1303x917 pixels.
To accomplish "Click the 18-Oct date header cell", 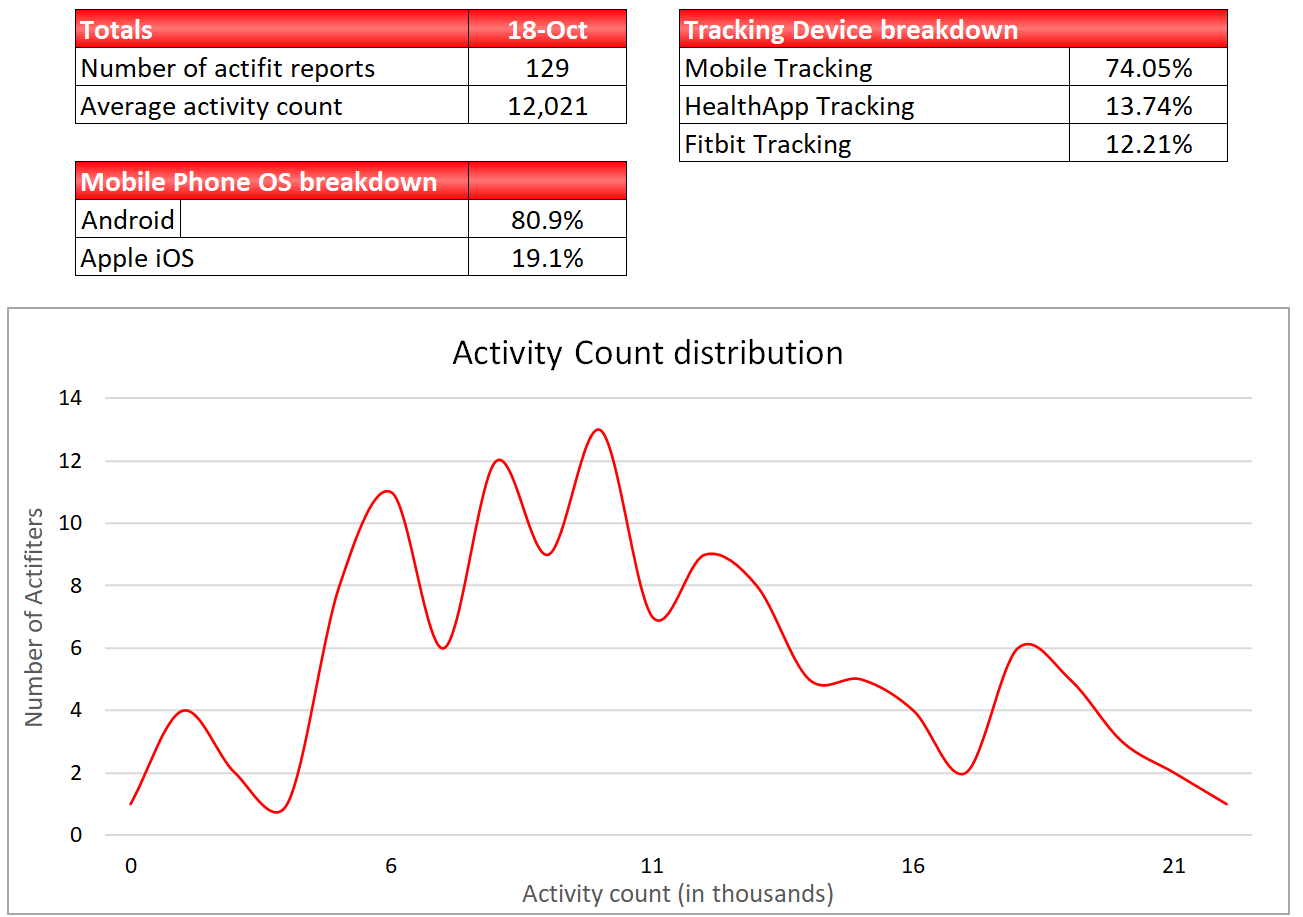I will click(547, 29).
